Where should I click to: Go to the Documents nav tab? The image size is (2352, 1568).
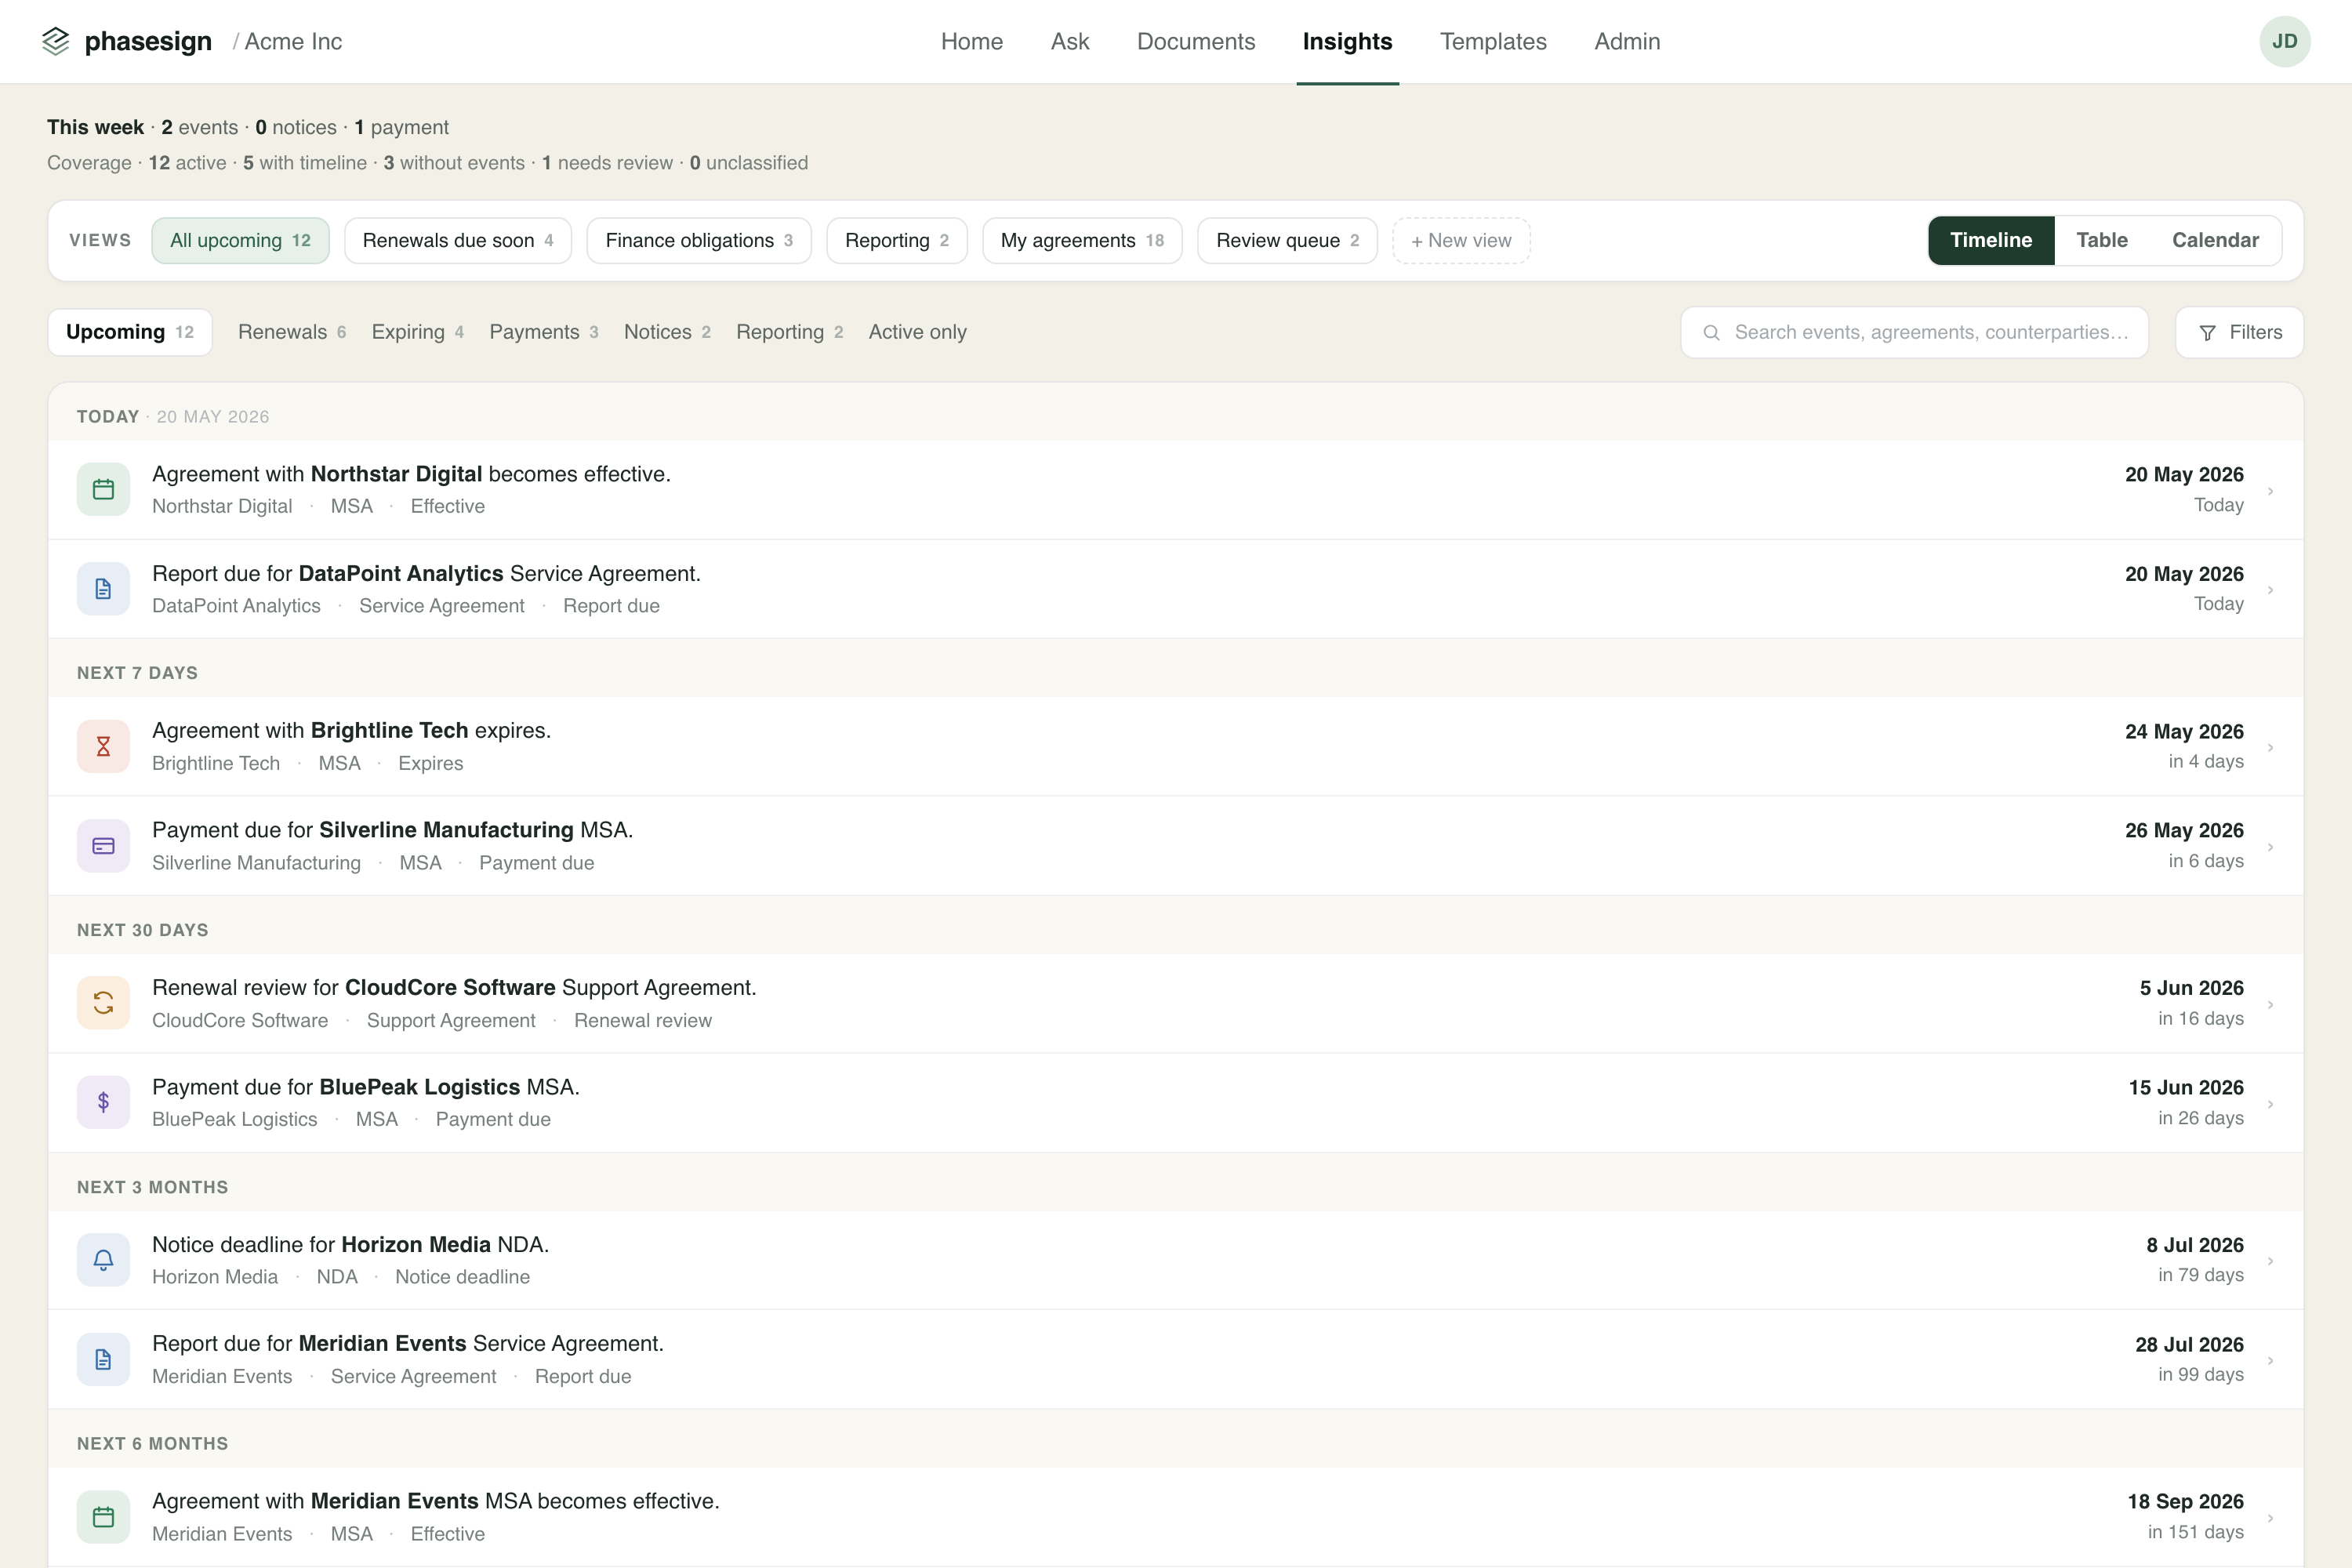point(1195,41)
